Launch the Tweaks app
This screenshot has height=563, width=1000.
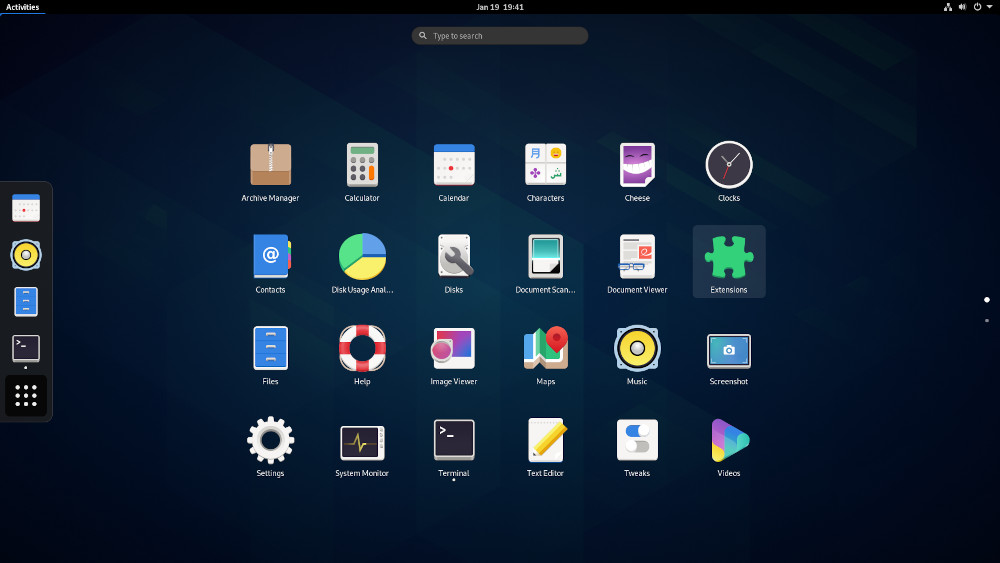[637, 446]
